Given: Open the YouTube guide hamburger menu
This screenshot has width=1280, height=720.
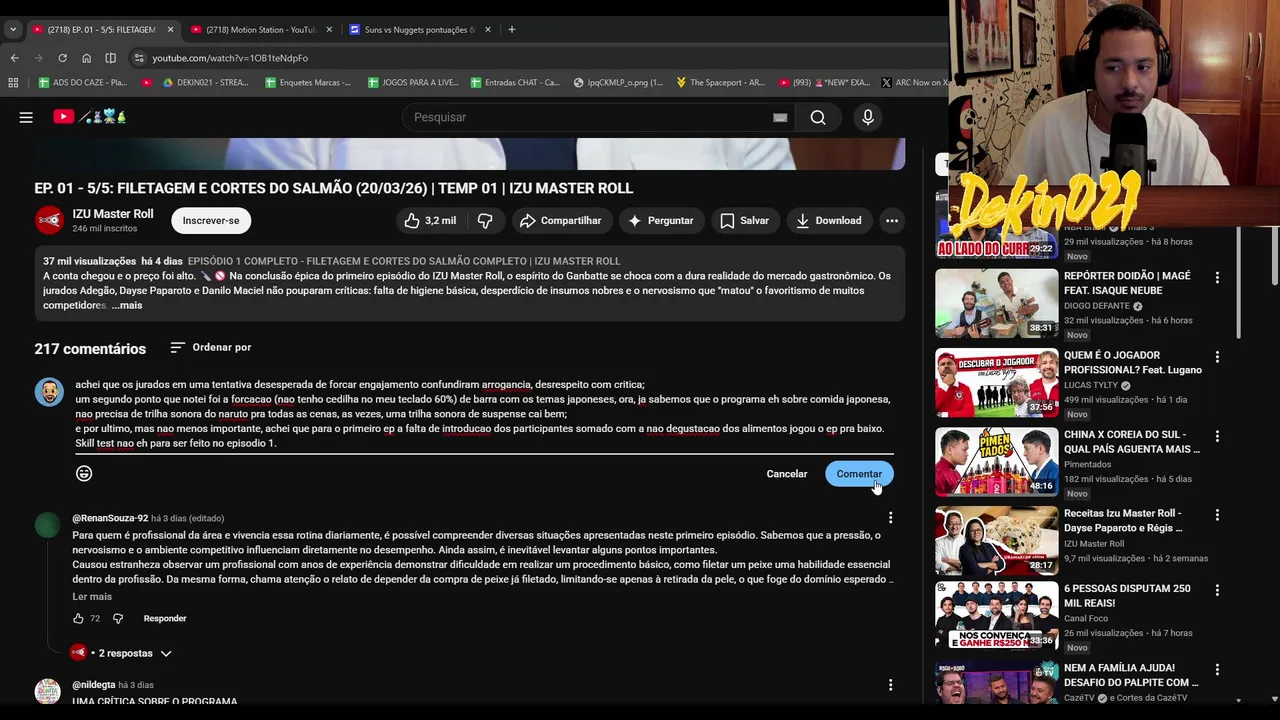Looking at the screenshot, I should pyautogui.click(x=26, y=117).
